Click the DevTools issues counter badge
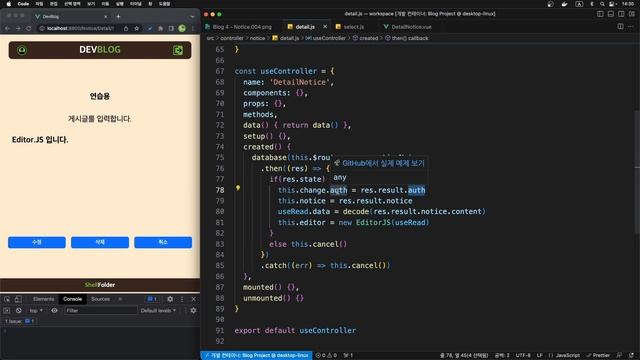Image resolution: width=640 pixels, height=360 pixels. (x=152, y=299)
